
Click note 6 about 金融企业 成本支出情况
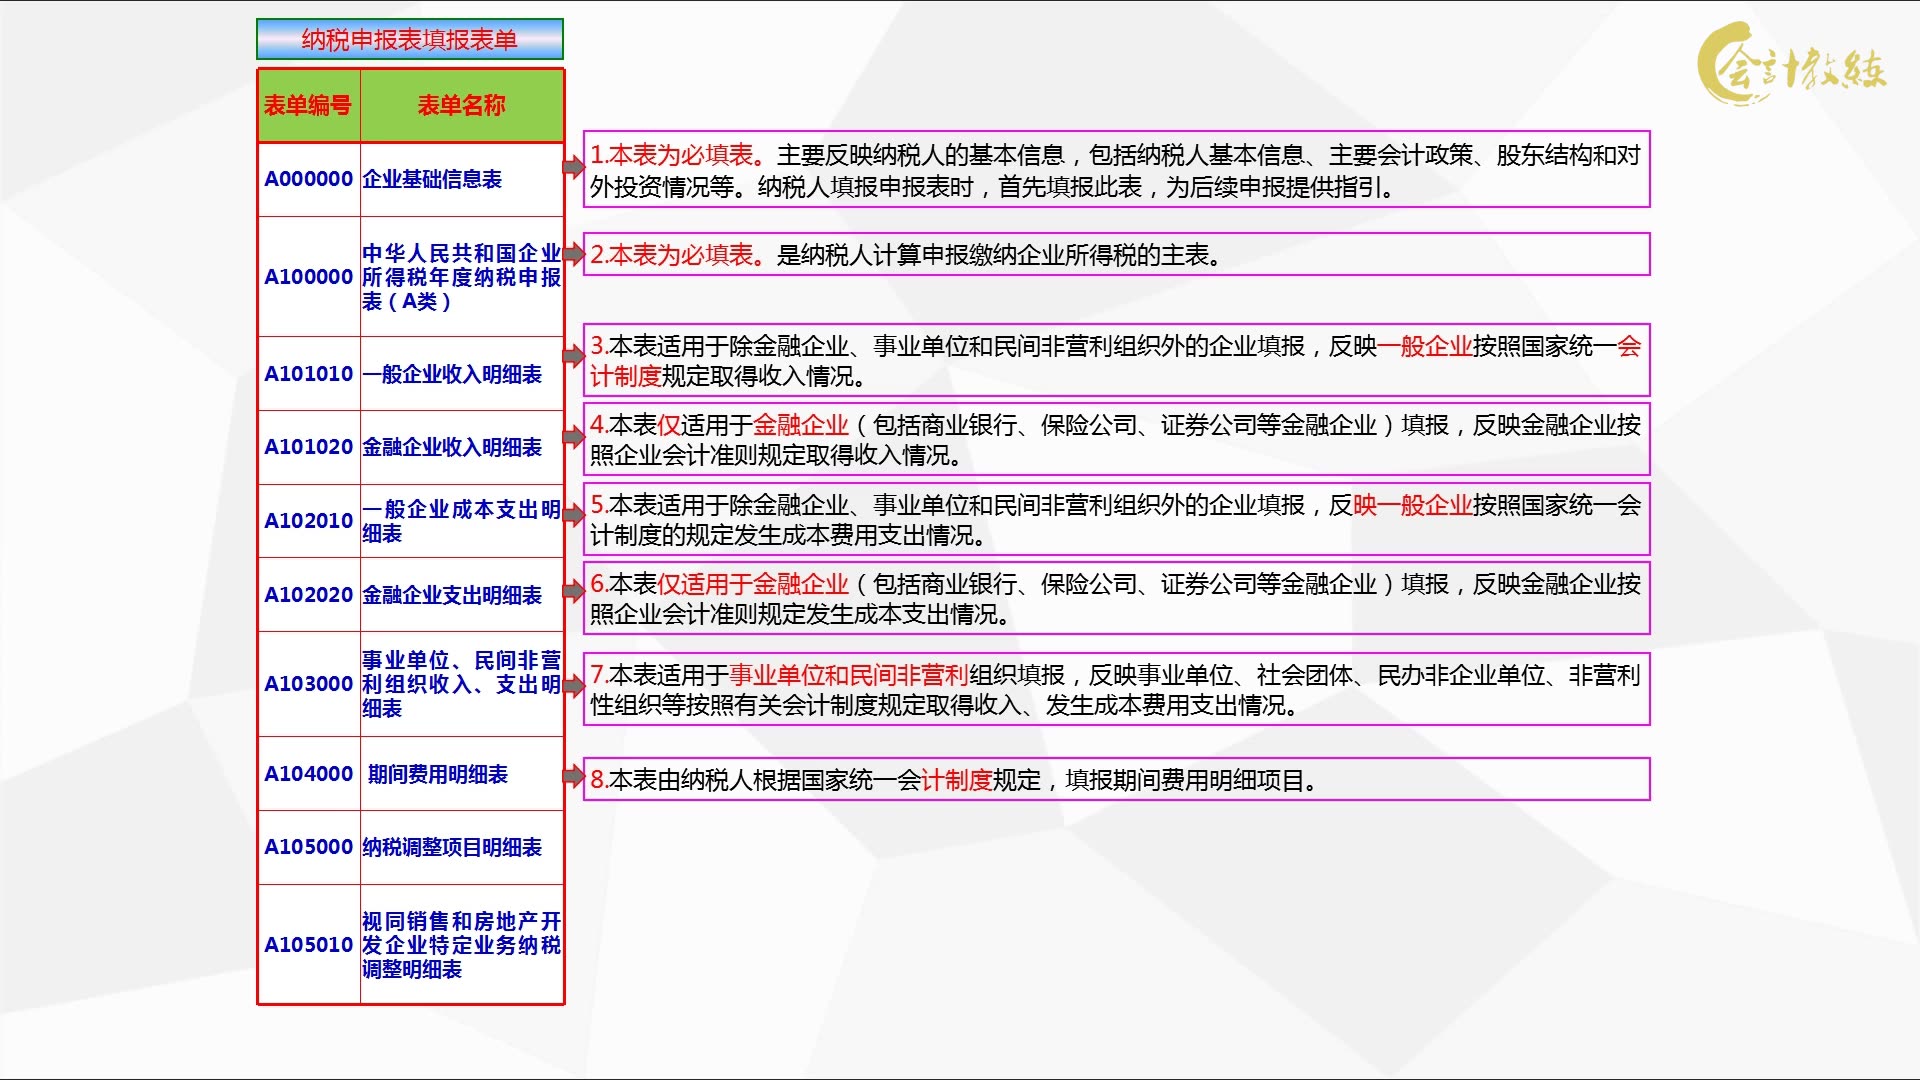1116,598
